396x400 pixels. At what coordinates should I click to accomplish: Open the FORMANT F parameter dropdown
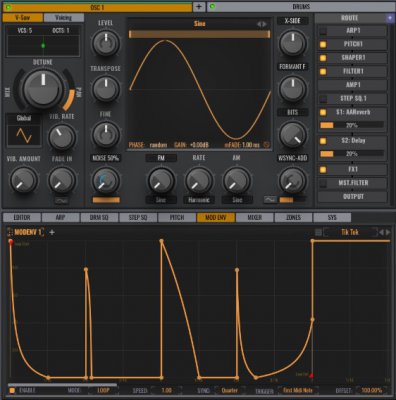pos(293,67)
